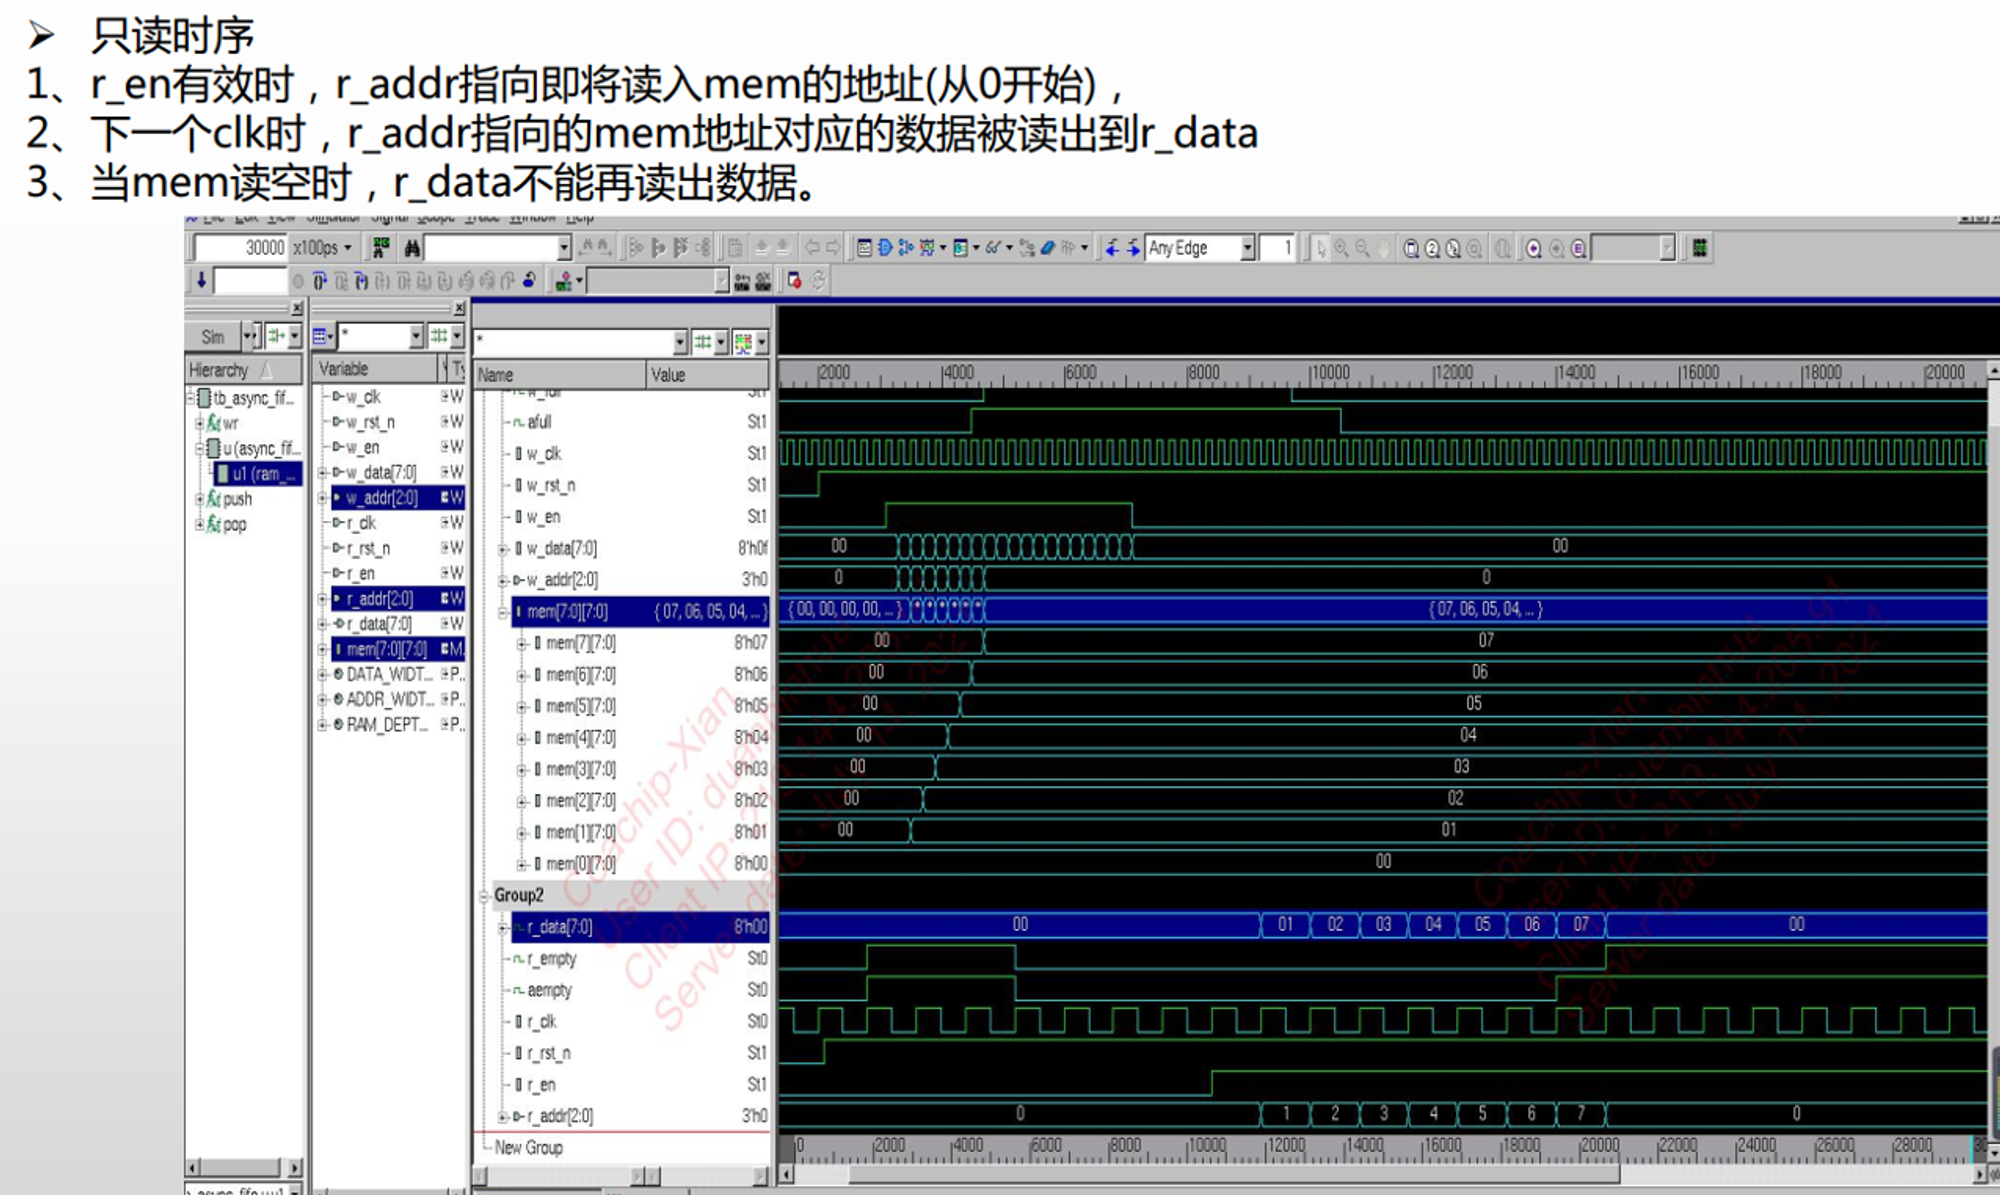Select the afull signal in wave list
Viewport: 2000px width, 1195px height.
(539, 422)
